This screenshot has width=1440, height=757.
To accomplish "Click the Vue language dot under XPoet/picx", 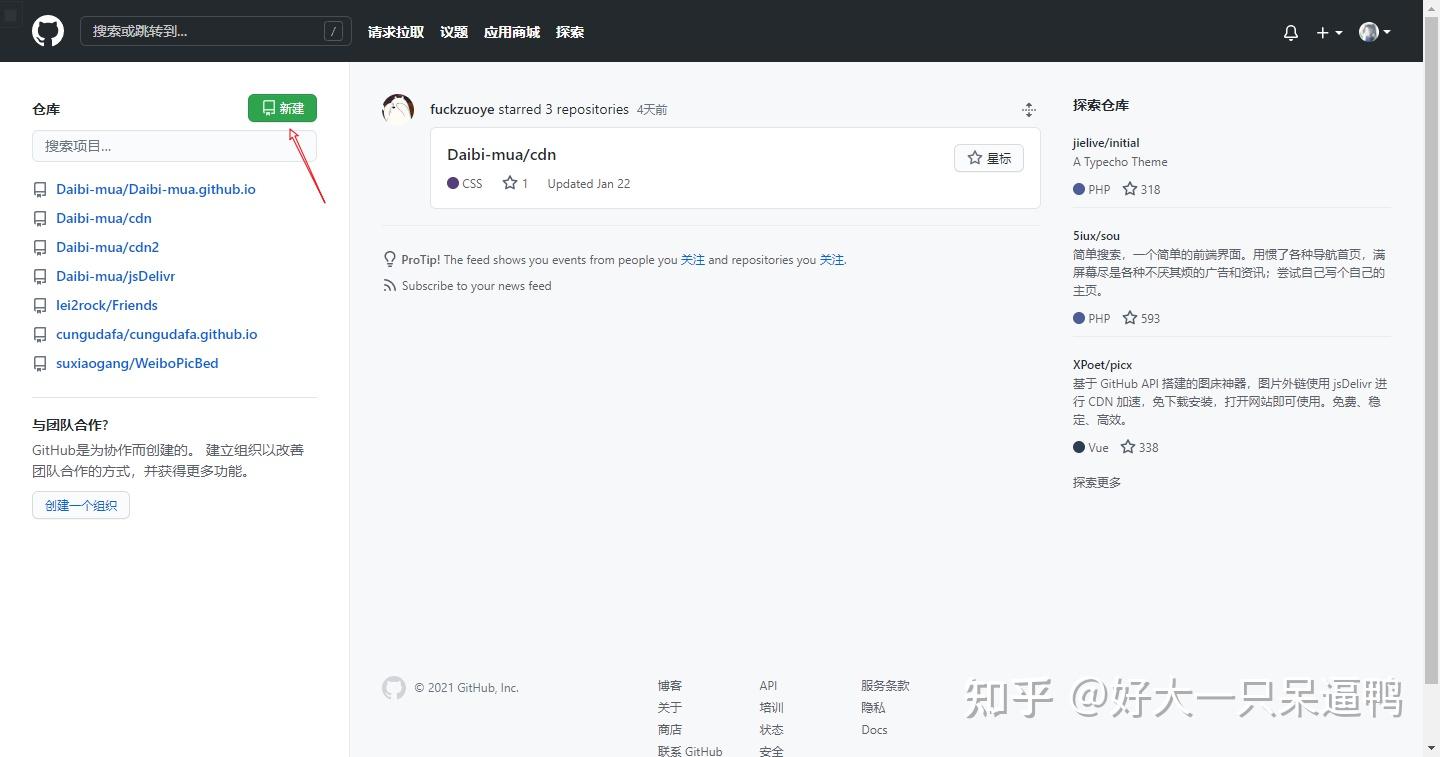I will click(1079, 447).
